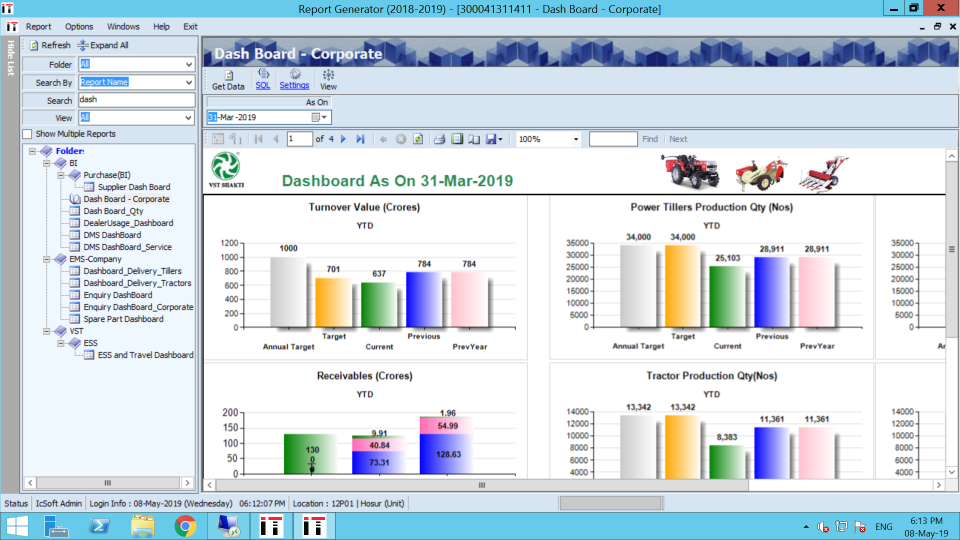Collapse the EMS-Company tree node

(46, 259)
